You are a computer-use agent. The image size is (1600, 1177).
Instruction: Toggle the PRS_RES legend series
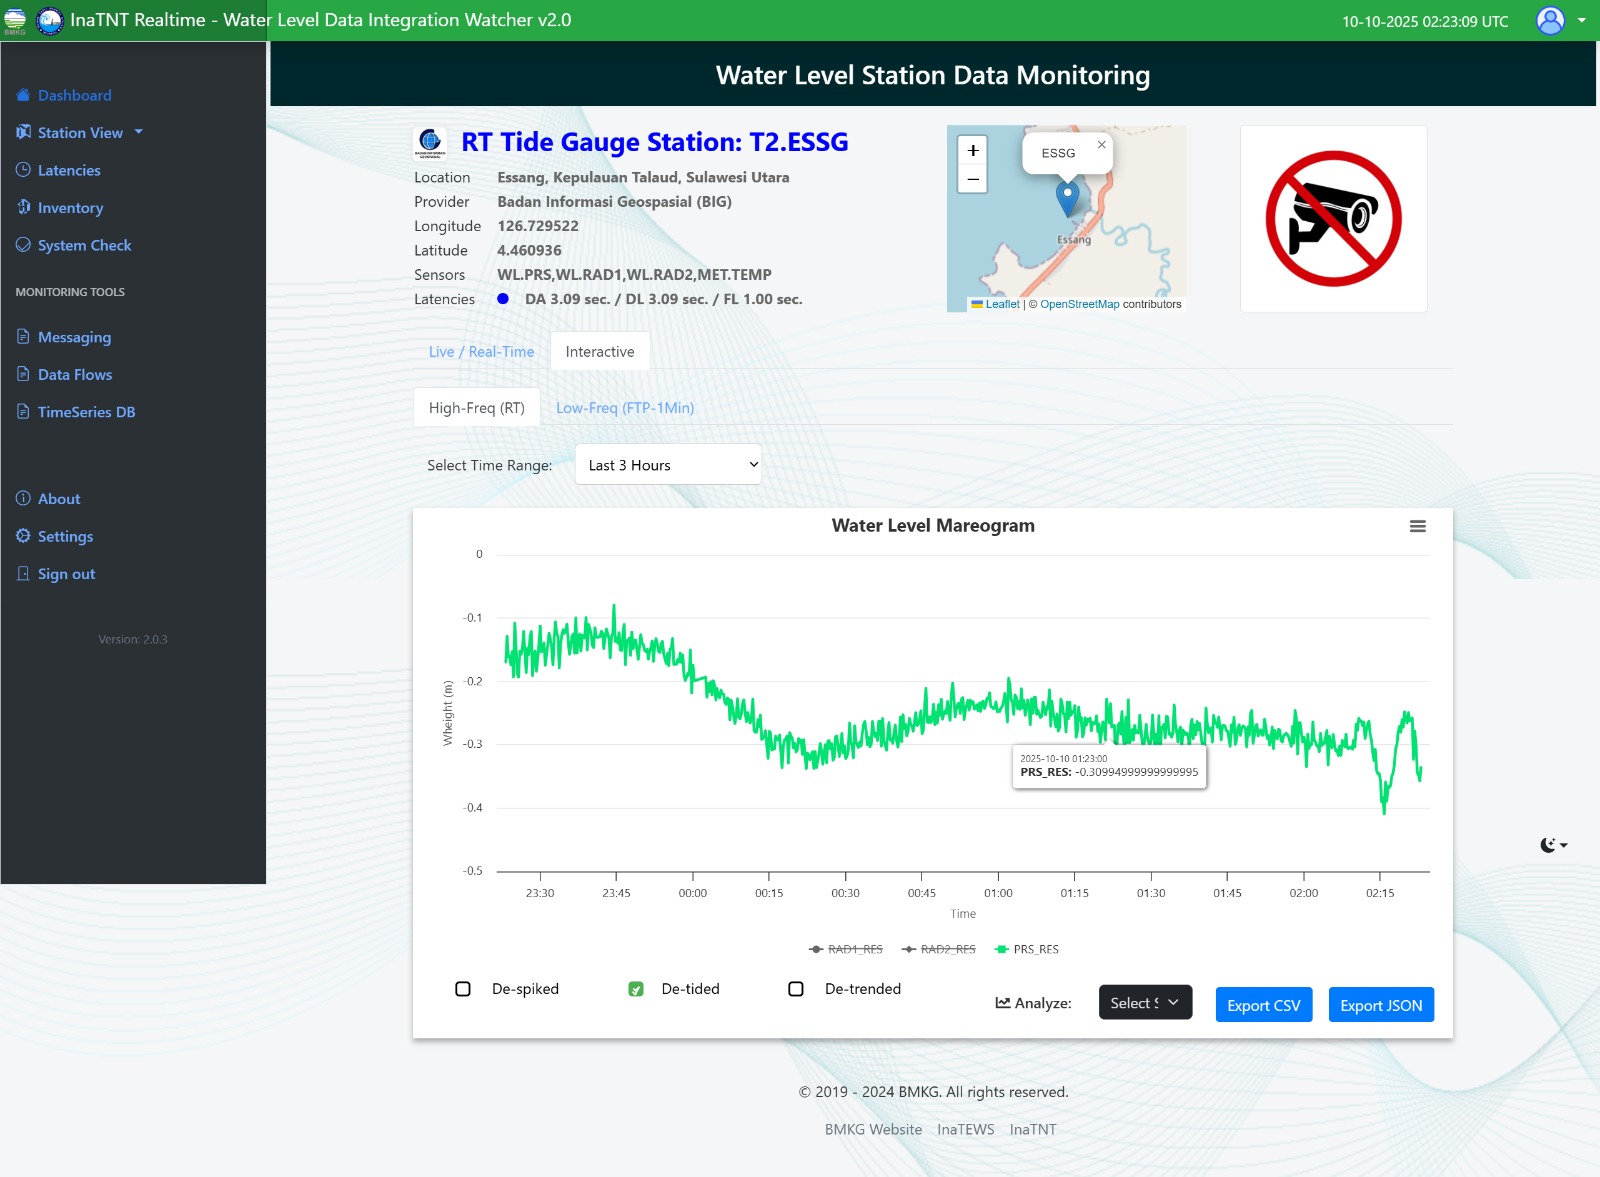click(x=1027, y=949)
